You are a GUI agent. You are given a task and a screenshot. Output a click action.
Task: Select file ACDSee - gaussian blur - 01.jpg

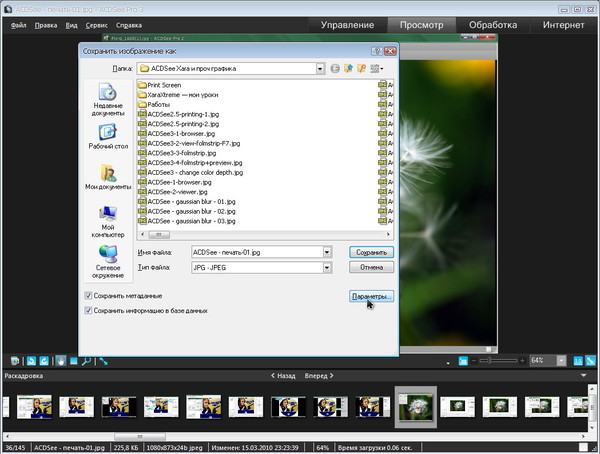pyautogui.click(x=187, y=201)
